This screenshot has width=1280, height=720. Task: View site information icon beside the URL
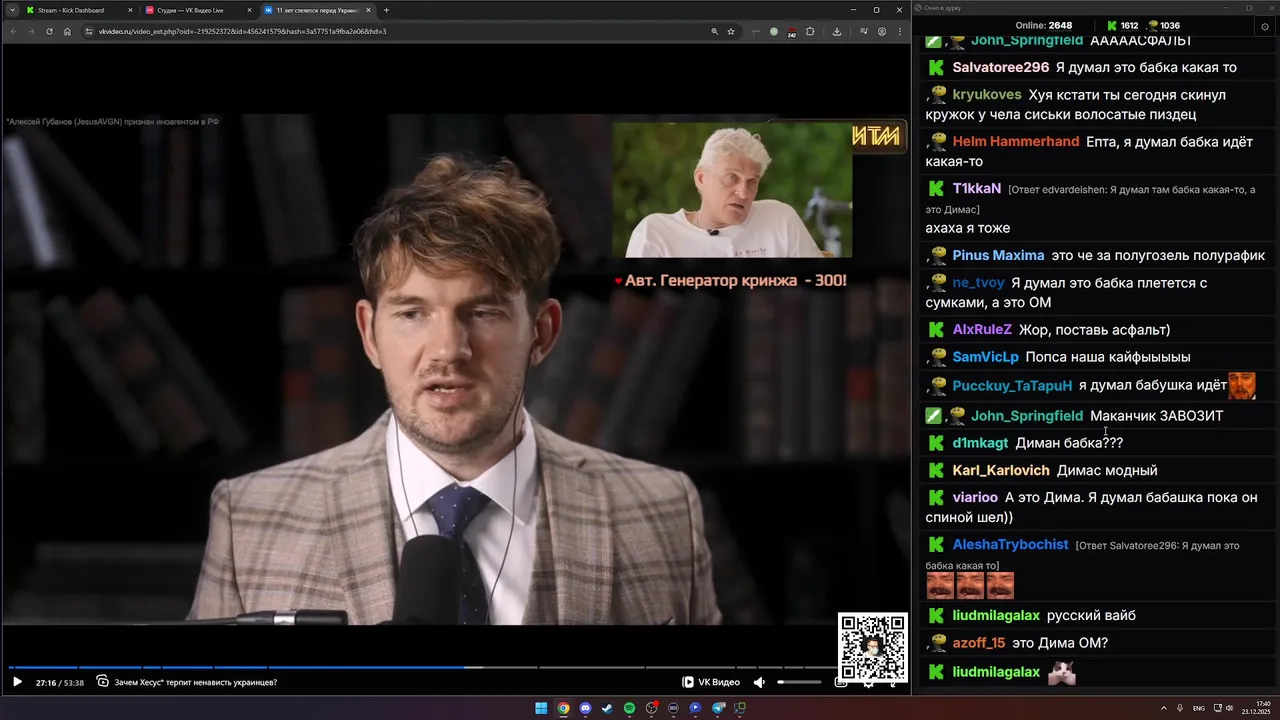pyautogui.click(x=89, y=31)
